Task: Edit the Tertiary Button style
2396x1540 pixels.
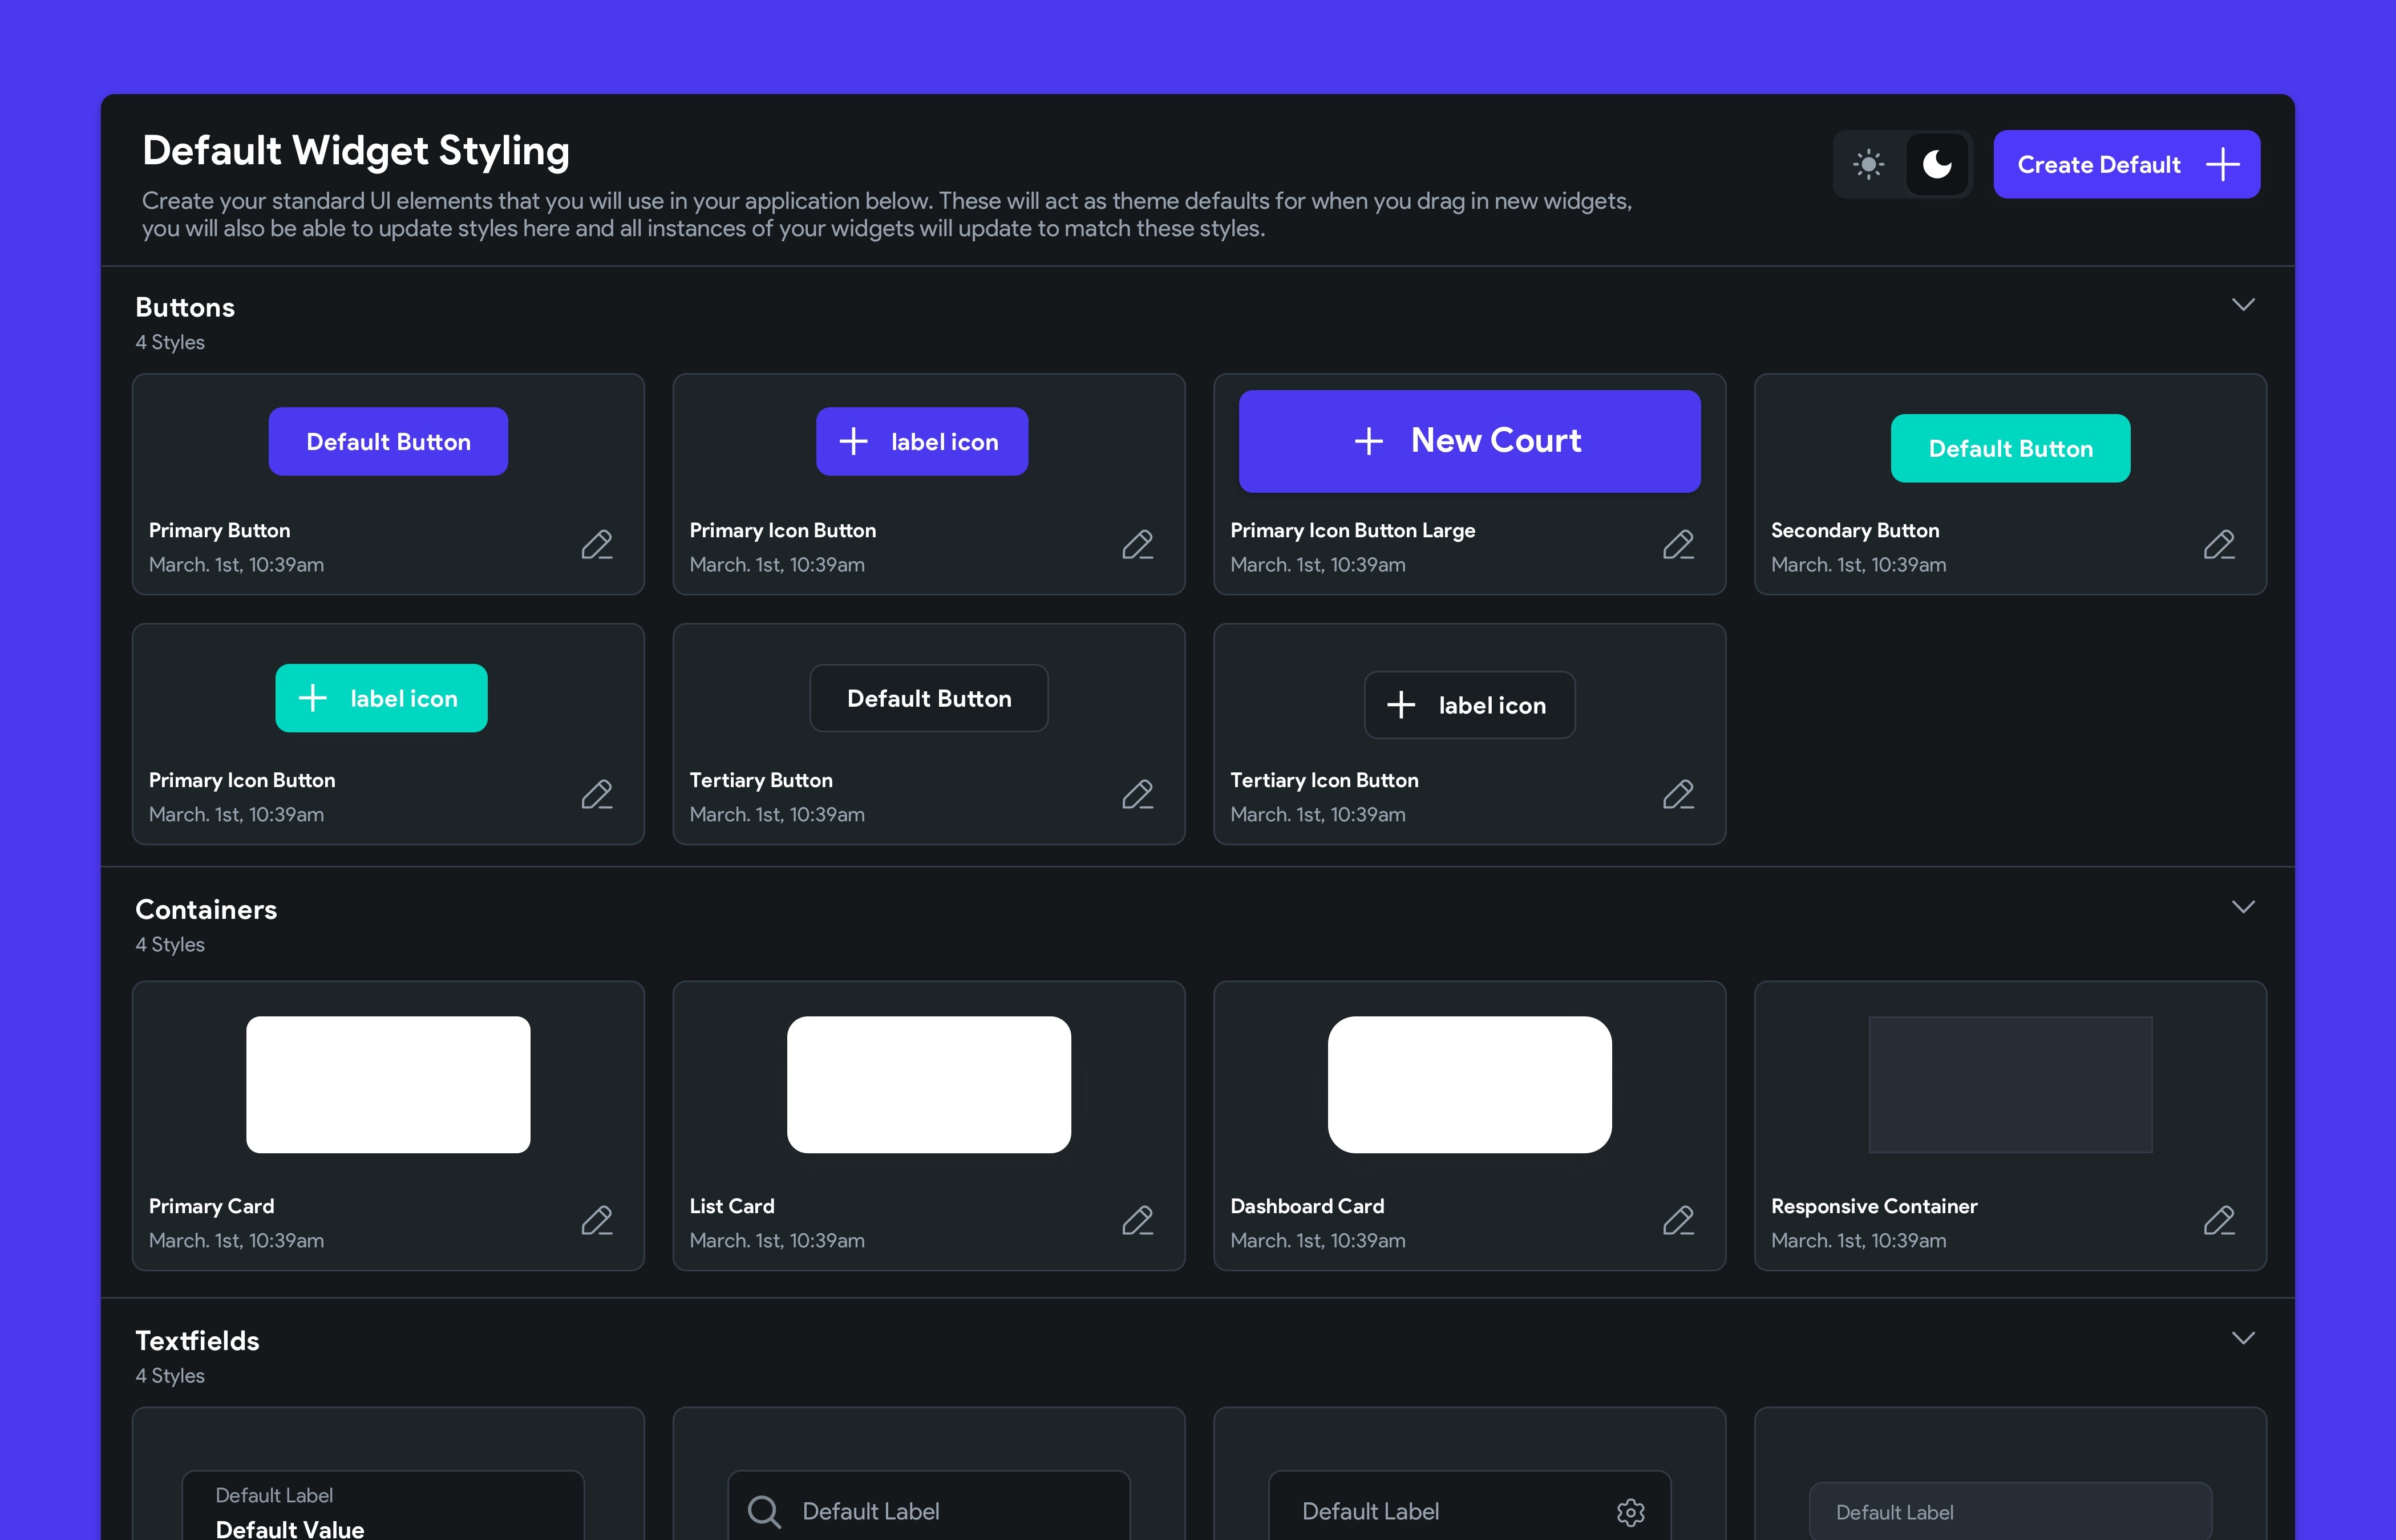Action: pos(1137,795)
